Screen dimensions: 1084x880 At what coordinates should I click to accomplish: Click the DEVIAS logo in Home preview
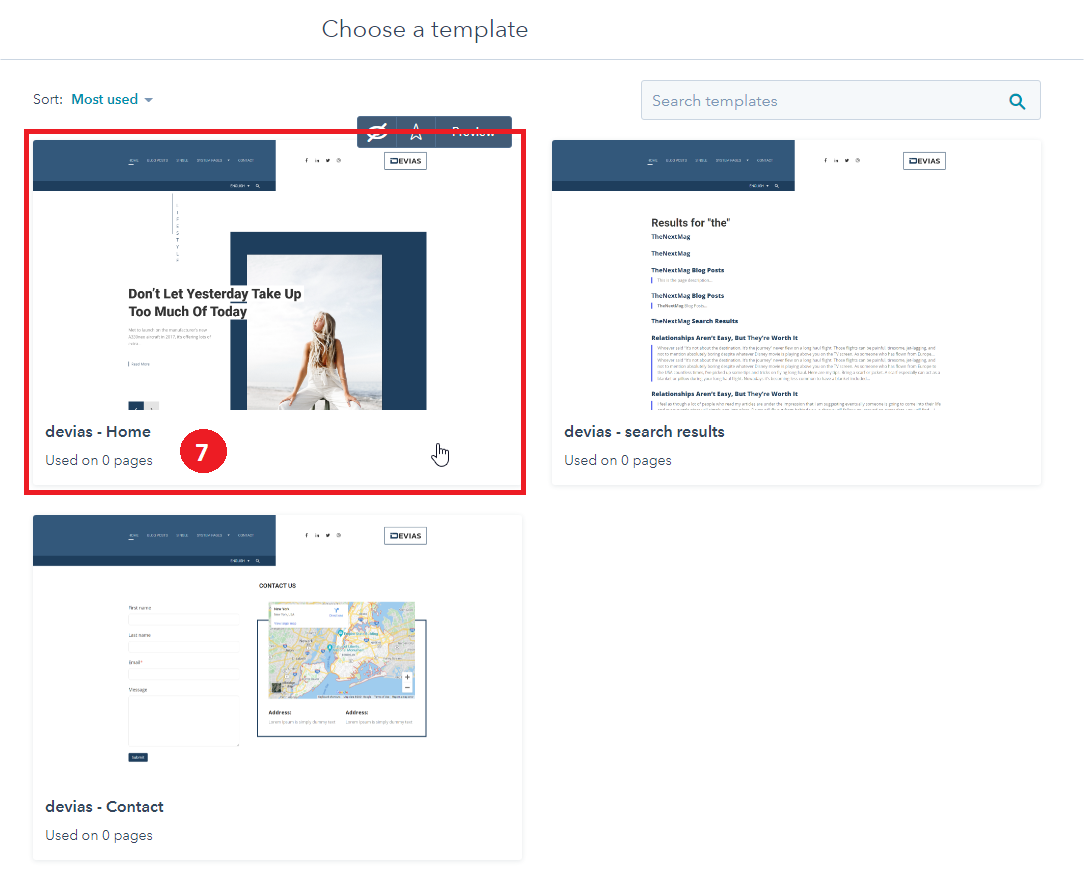coord(405,161)
